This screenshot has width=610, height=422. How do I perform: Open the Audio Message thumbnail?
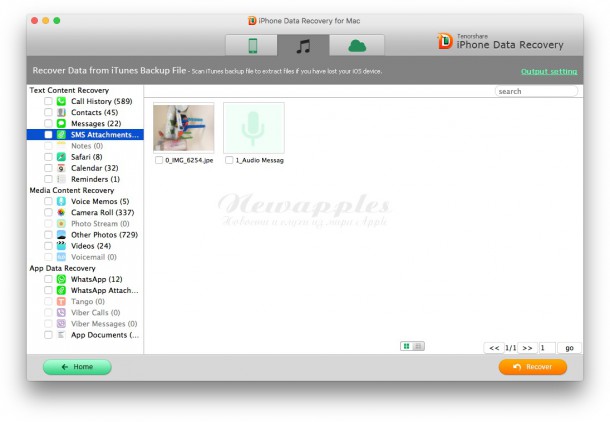(254, 128)
